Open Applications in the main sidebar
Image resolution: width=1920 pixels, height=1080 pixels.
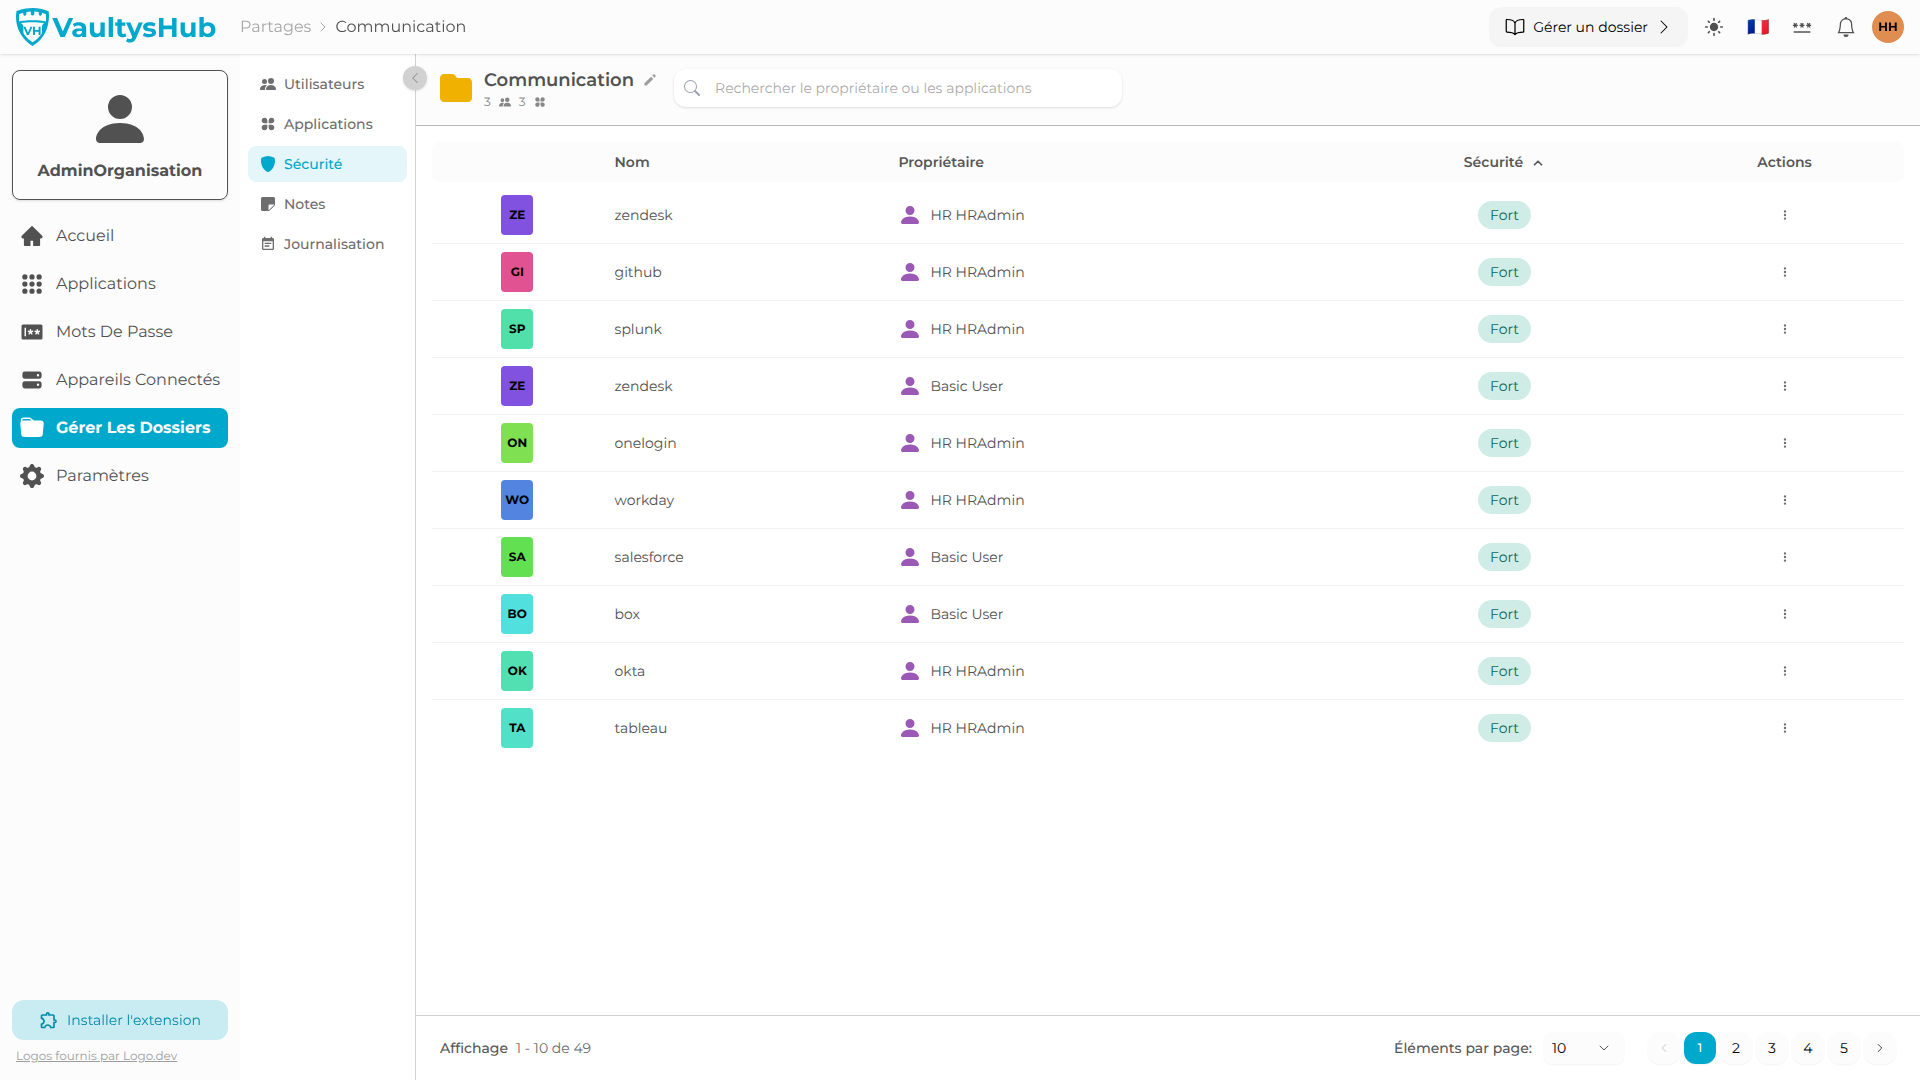coord(120,284)
